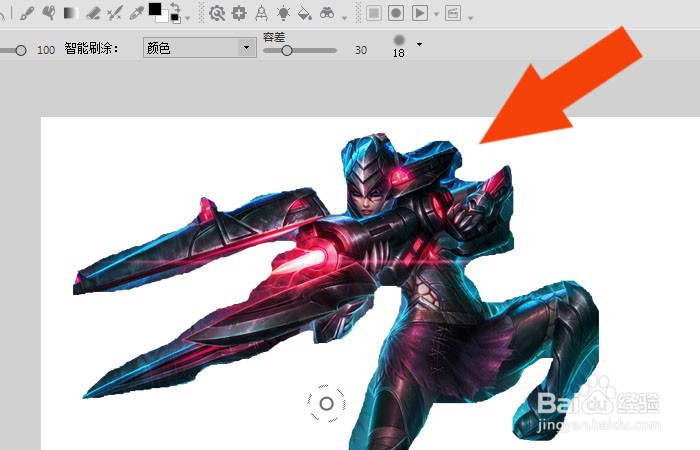Select the Paint Brush tool
Viewport: 700px width, 450px height.
coord(27,13)
